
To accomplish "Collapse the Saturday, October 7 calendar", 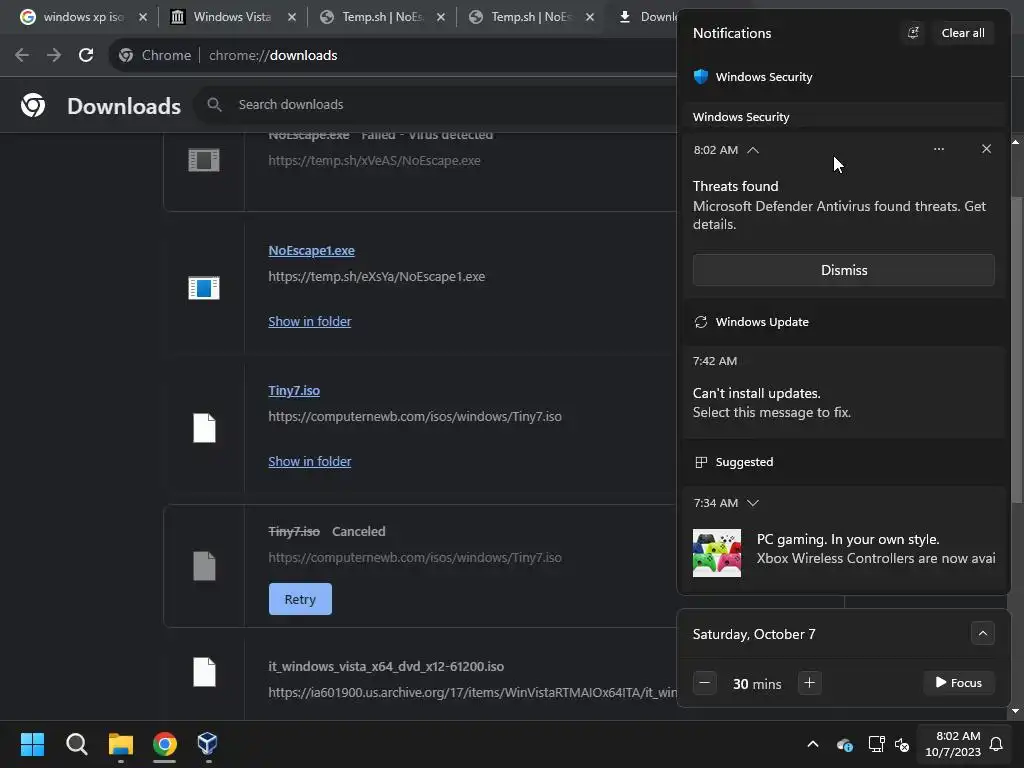I will 982,633.
